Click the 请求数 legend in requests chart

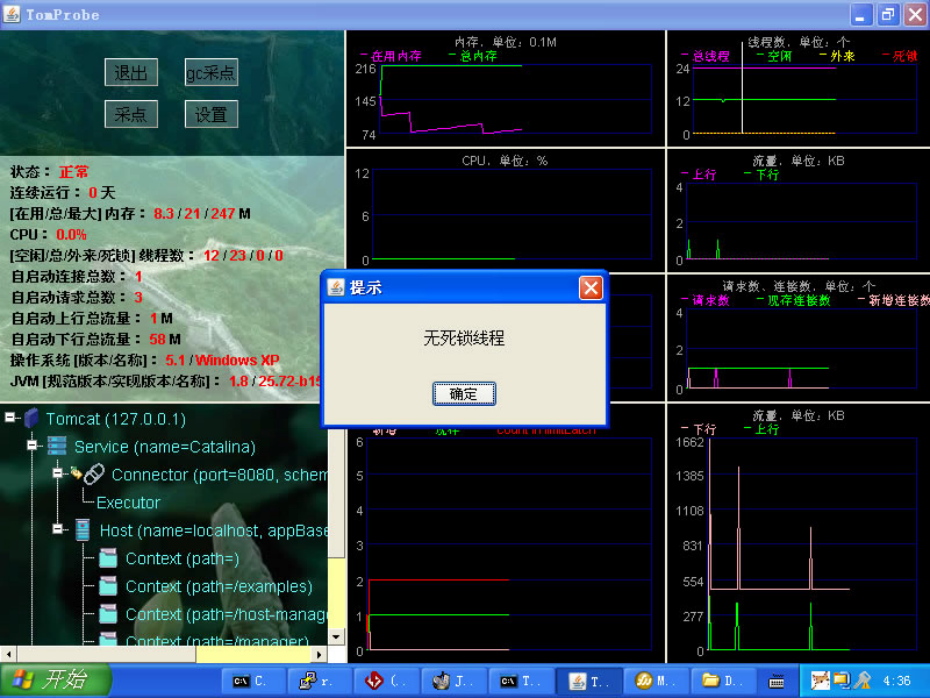click(706, 300)
